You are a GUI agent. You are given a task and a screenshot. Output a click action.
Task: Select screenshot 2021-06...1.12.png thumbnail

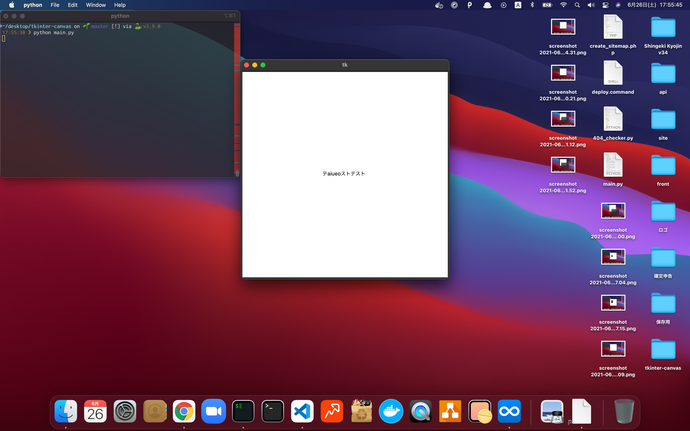click(x=563, y=119)
